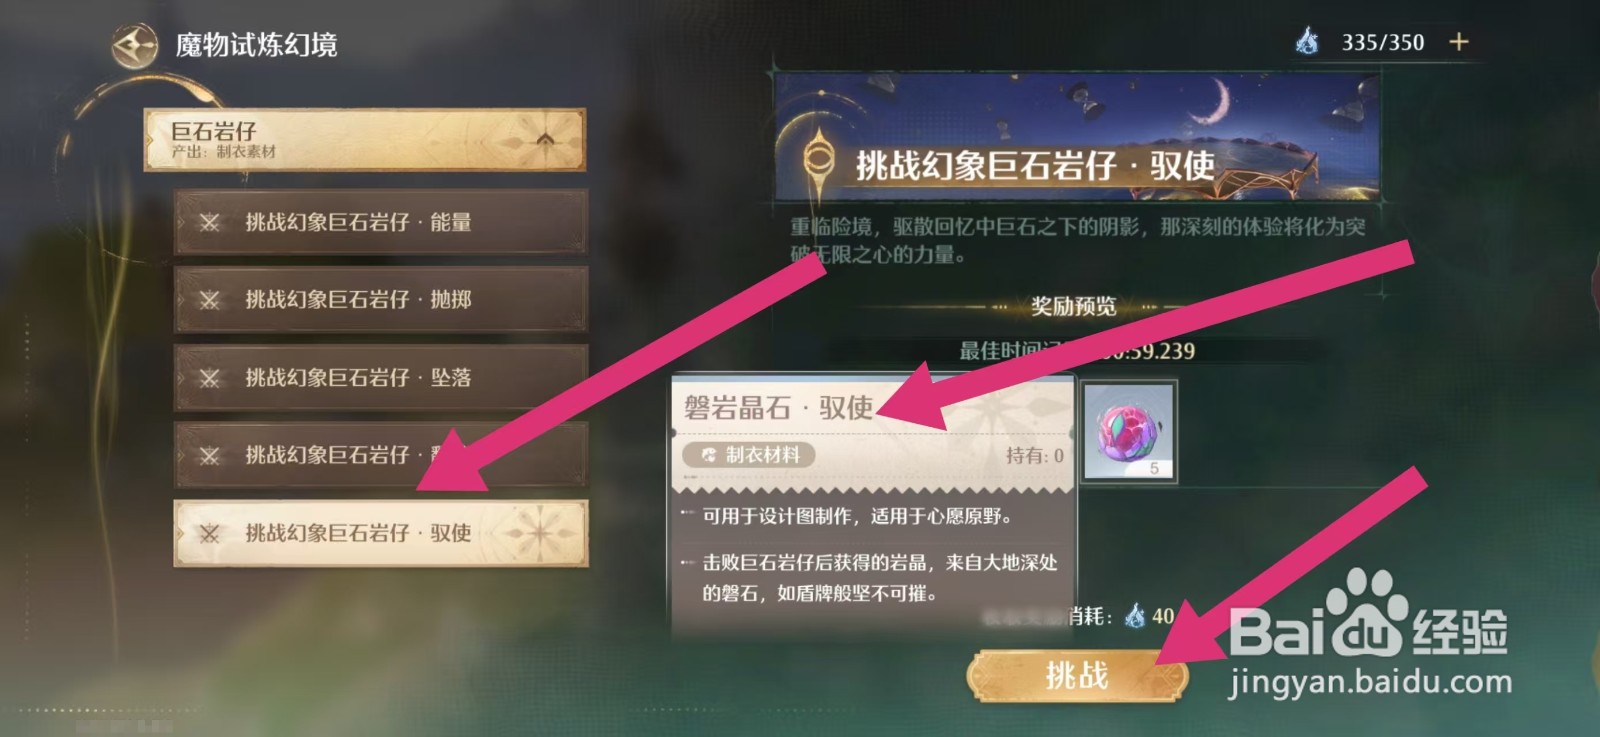
Task: Click the pink crystal reward thumbnail
Action: [1130, 431]
